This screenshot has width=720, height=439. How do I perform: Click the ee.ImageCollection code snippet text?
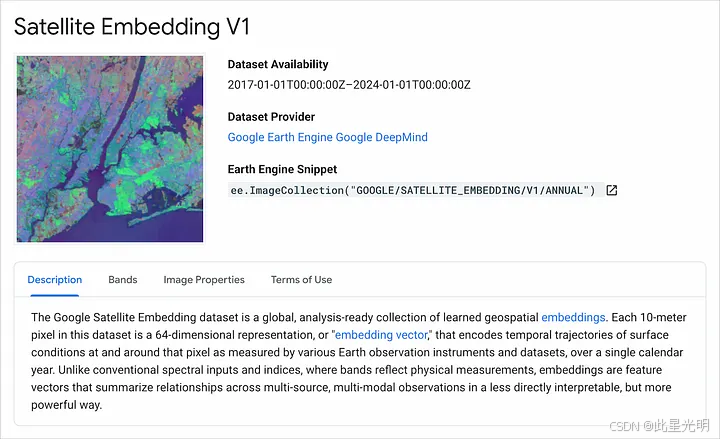(x=413, y=190)
